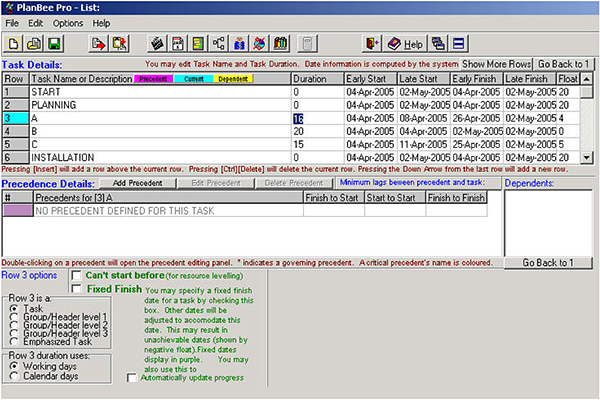Click Go Back to 1 below Dependents

pos(548,263)
